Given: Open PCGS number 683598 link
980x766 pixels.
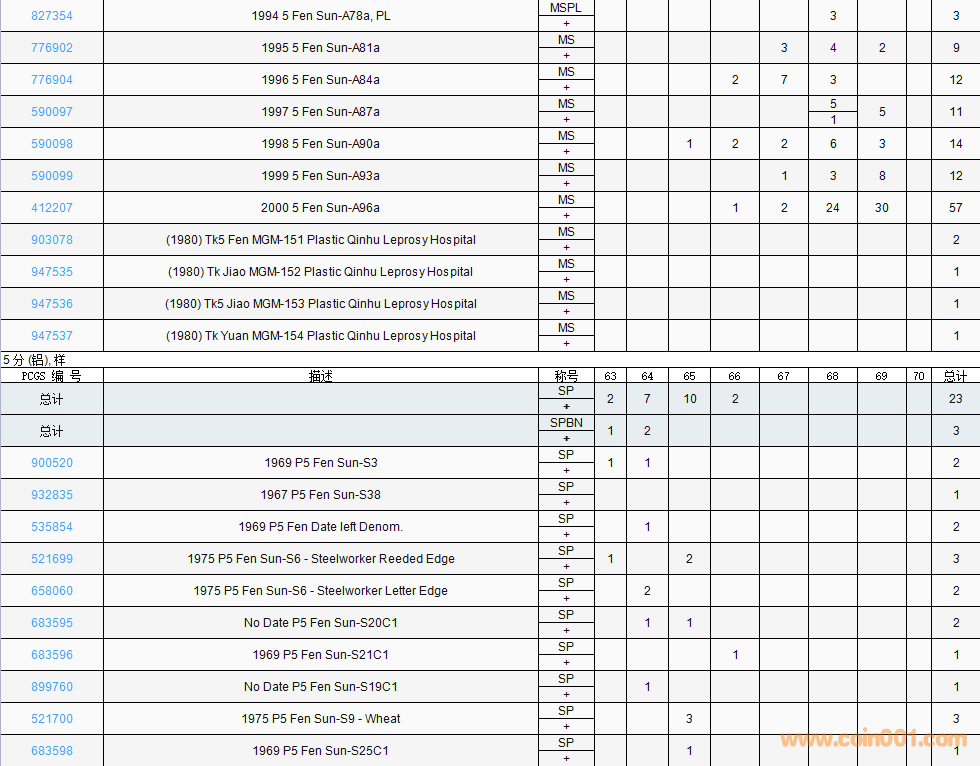Looking at the screenshot, I should coord(52,750).
